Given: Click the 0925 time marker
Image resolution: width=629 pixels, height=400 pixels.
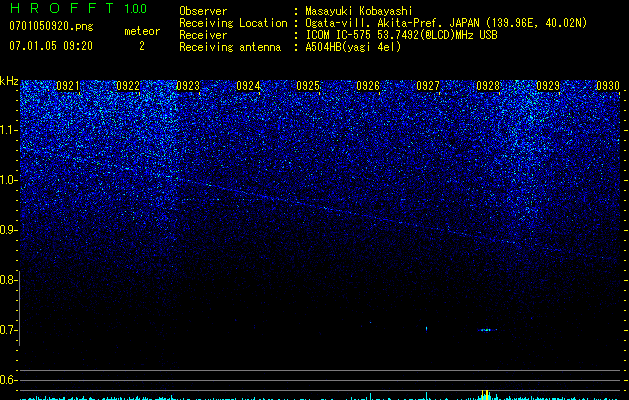Looking at the screenshot, I should 308,86.
